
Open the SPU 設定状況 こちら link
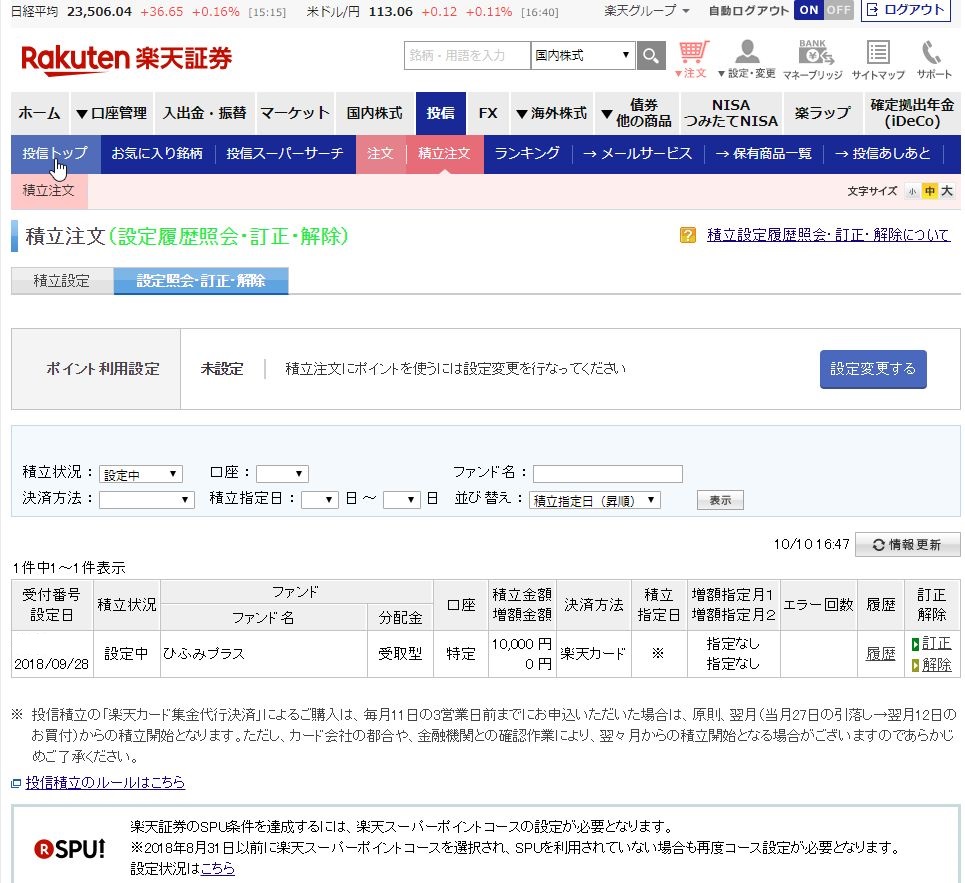[x=218, y=869]
